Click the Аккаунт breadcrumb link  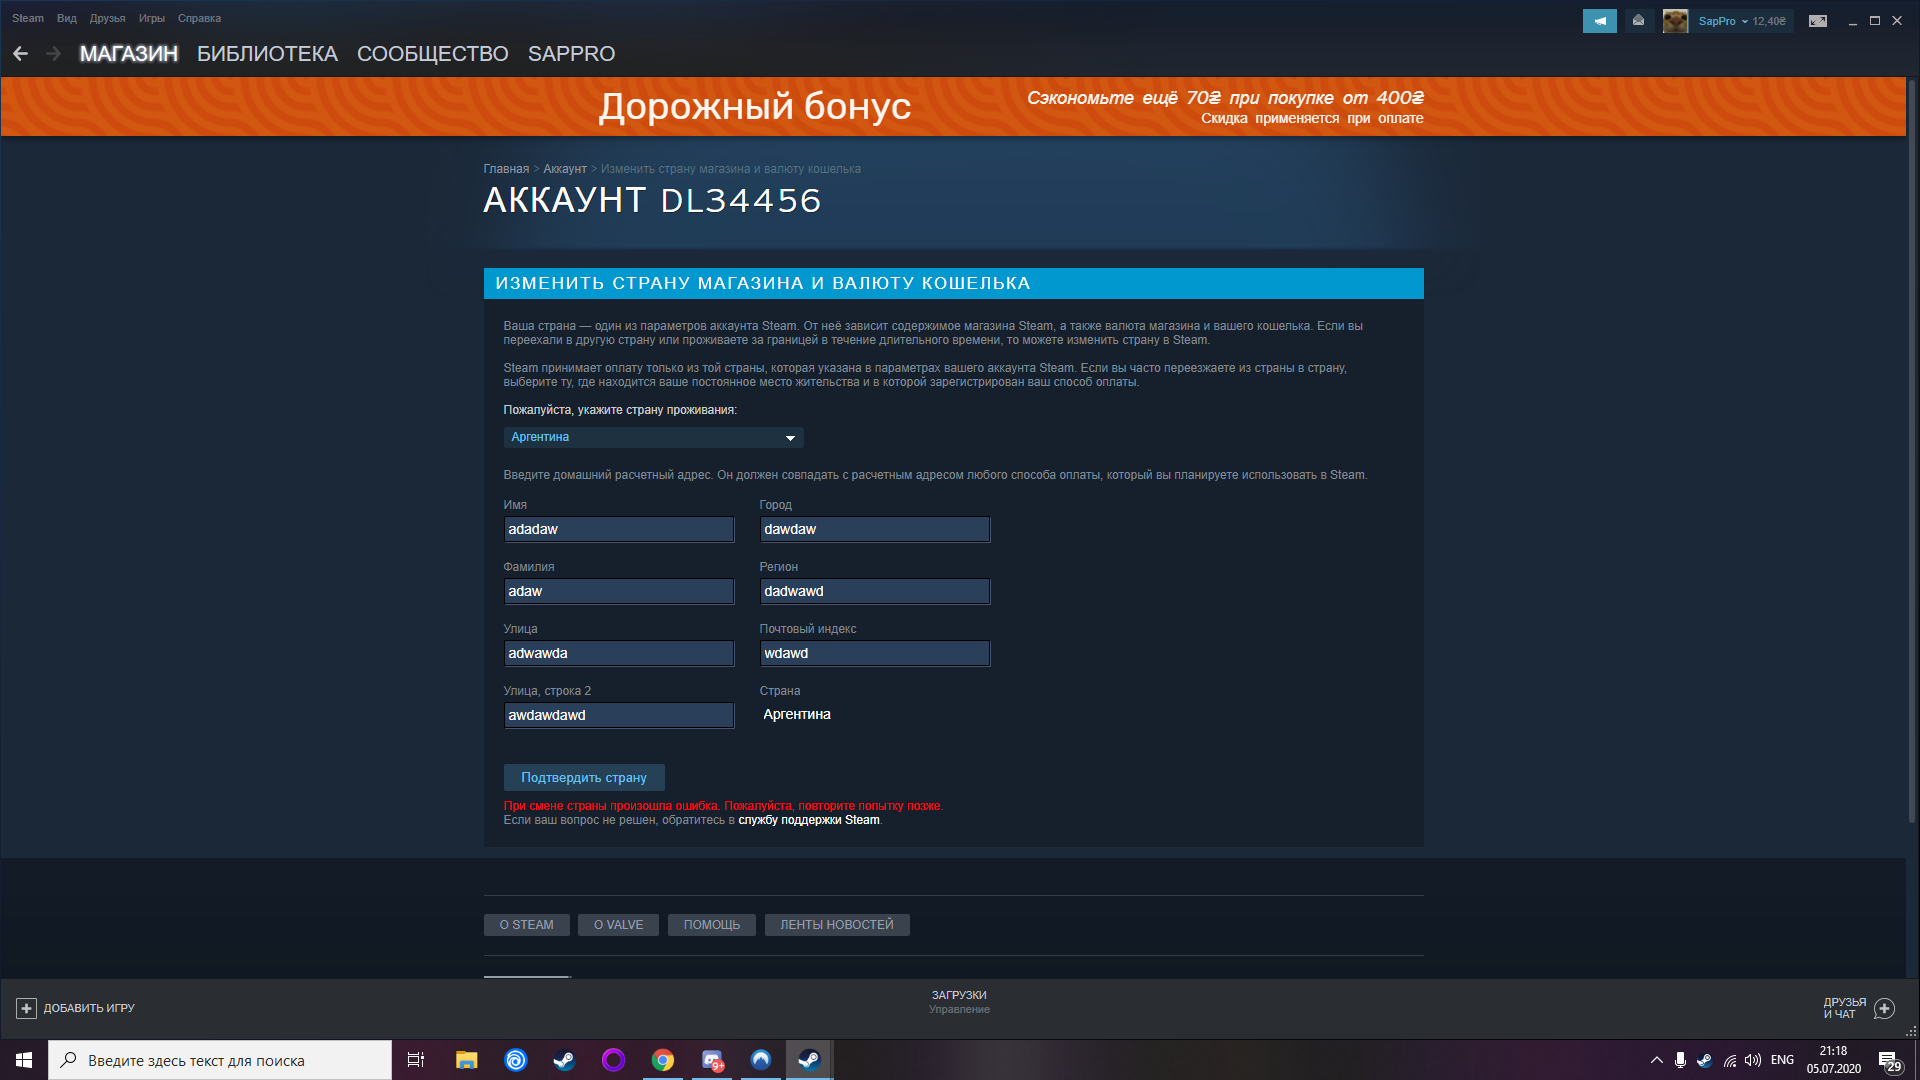pos(565,169)
